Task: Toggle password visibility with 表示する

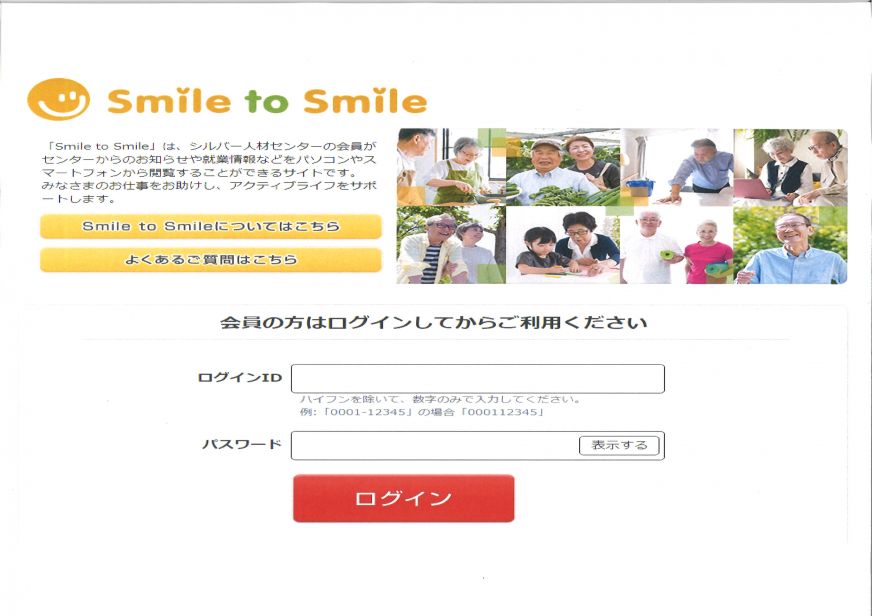Action: (620, 445)
